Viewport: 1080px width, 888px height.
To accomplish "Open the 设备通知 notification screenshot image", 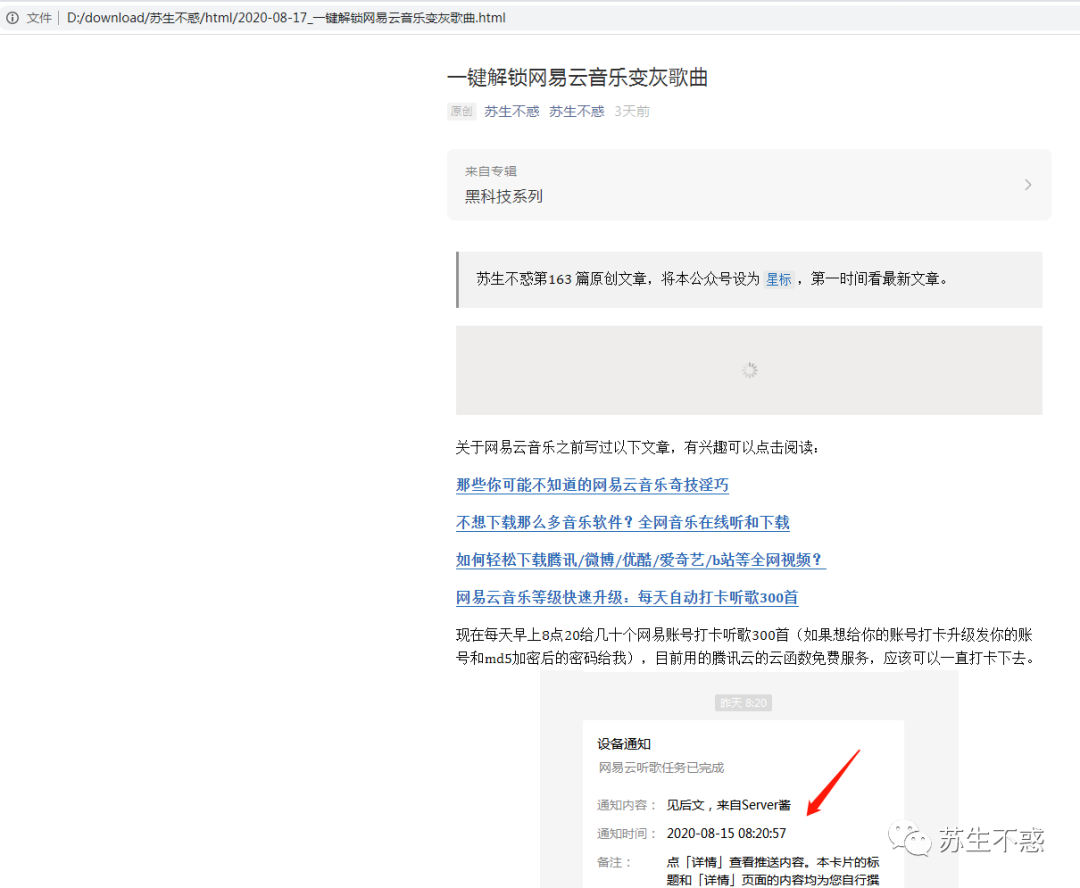I will click(749, 779).
